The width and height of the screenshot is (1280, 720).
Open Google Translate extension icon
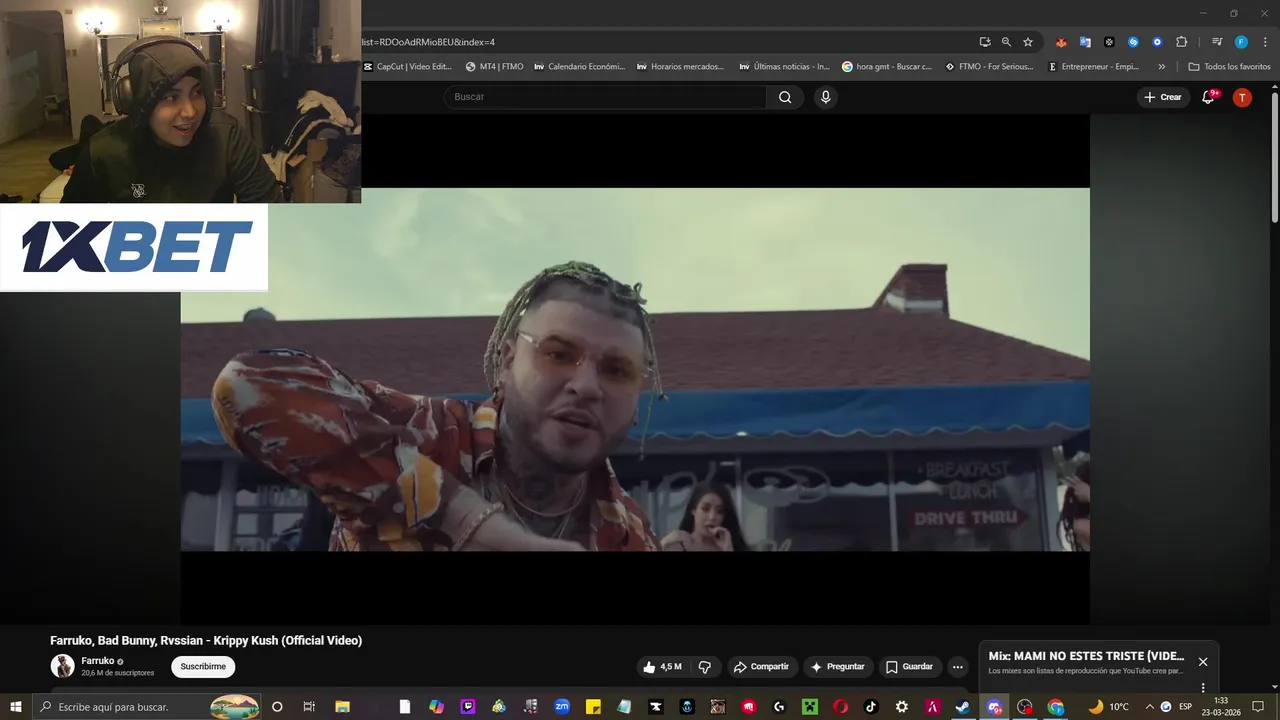(x=1085, y=42)
